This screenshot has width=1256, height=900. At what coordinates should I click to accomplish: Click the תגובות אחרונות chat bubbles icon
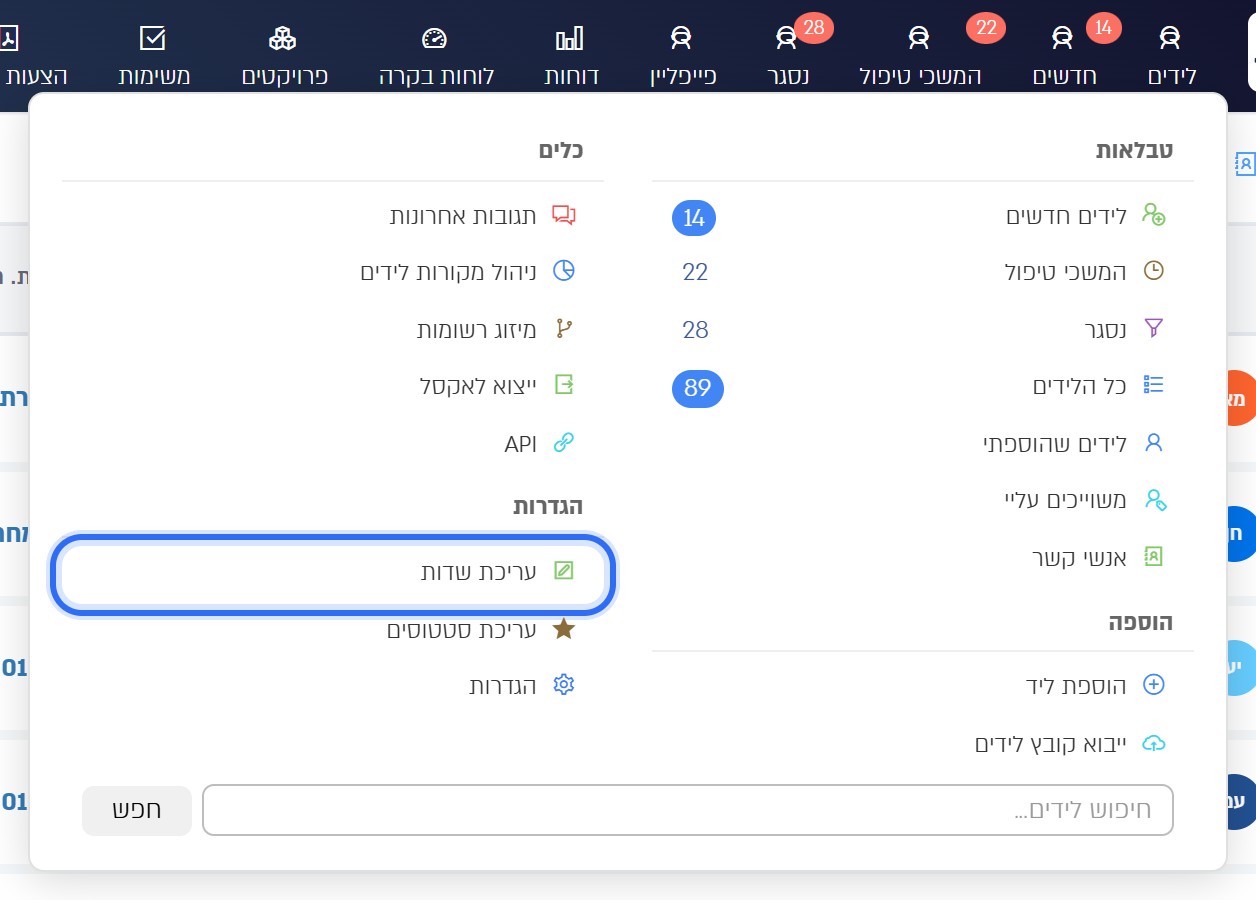point(564,215)
